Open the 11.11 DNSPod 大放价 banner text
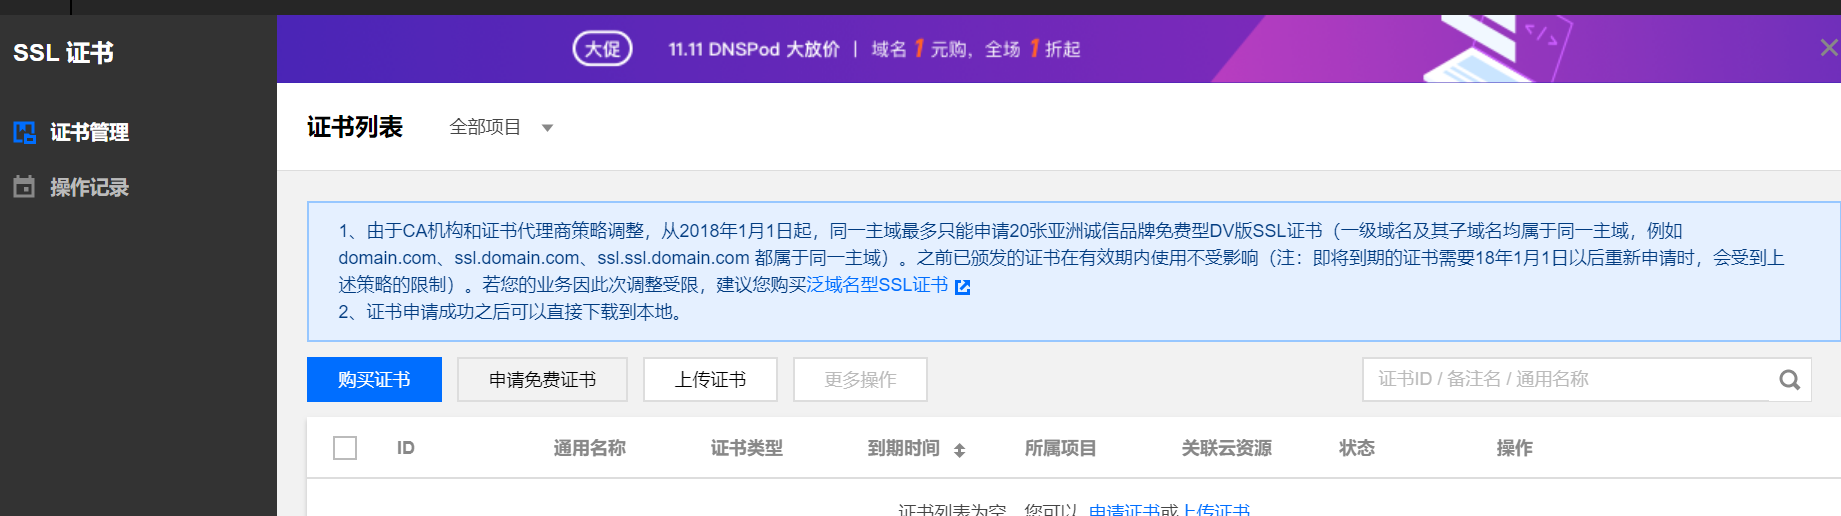 click(754, 49)
